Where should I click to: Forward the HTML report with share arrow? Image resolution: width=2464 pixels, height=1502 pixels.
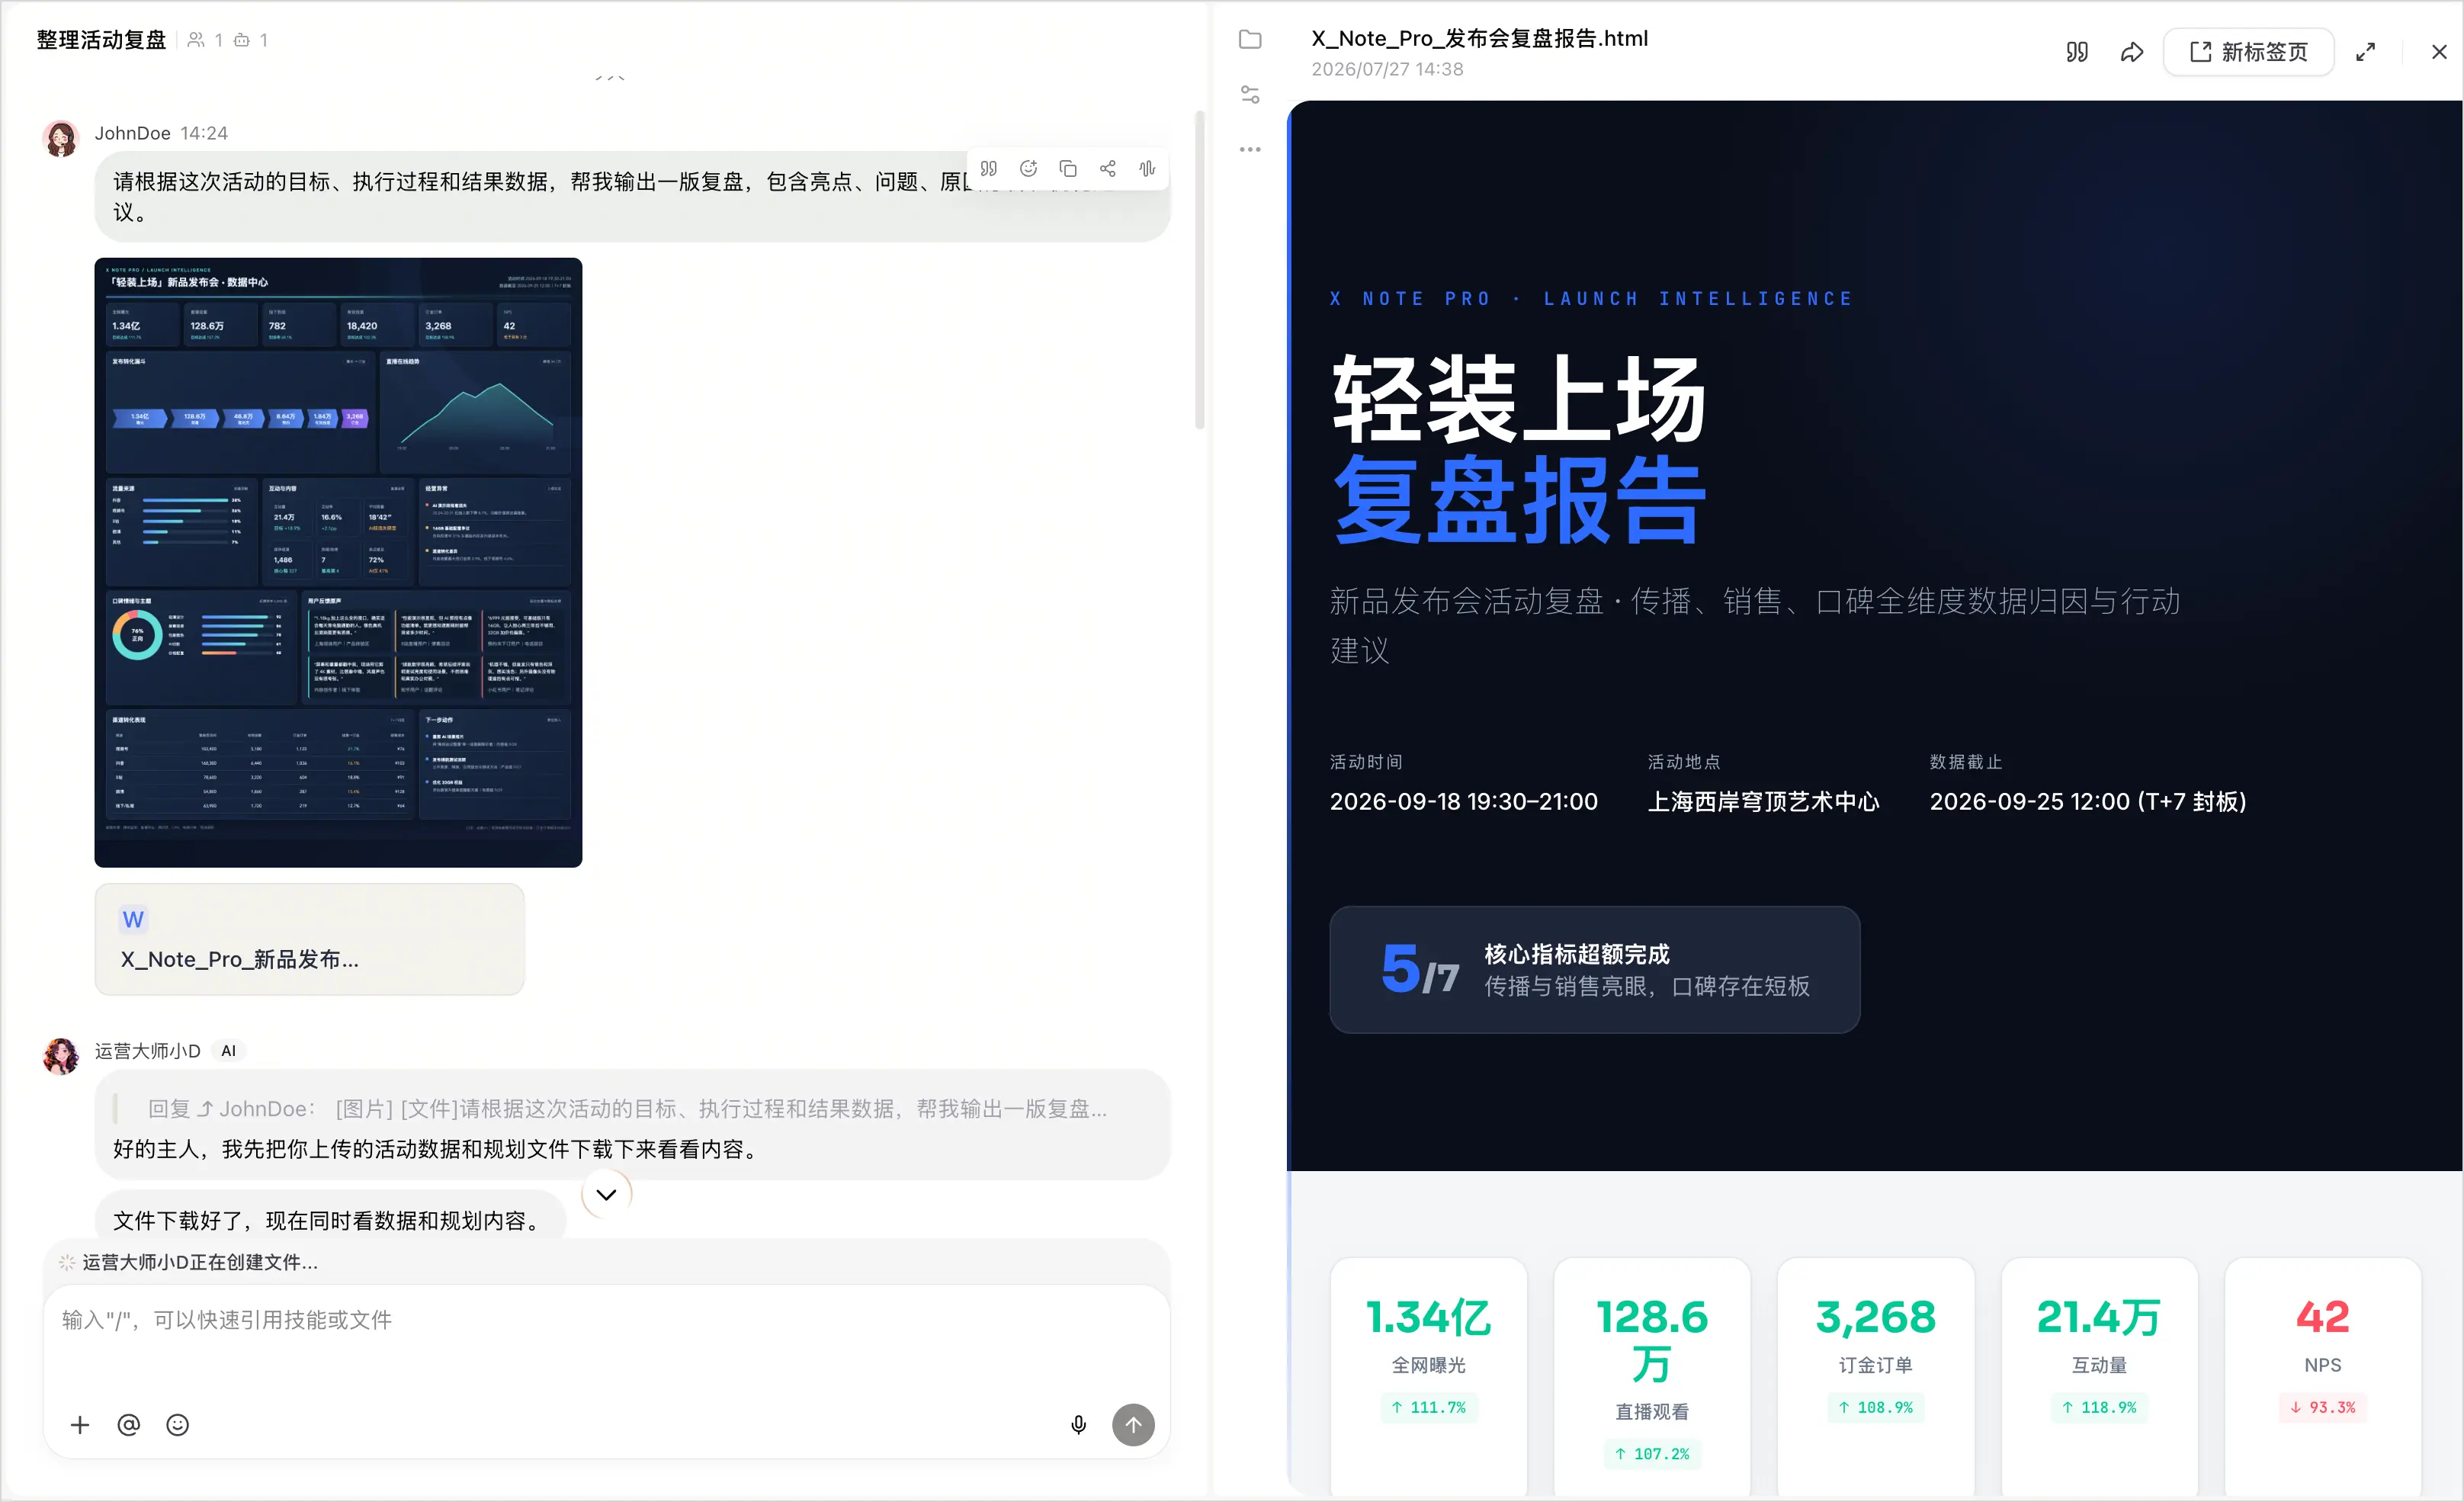(x=2132, y=52)
